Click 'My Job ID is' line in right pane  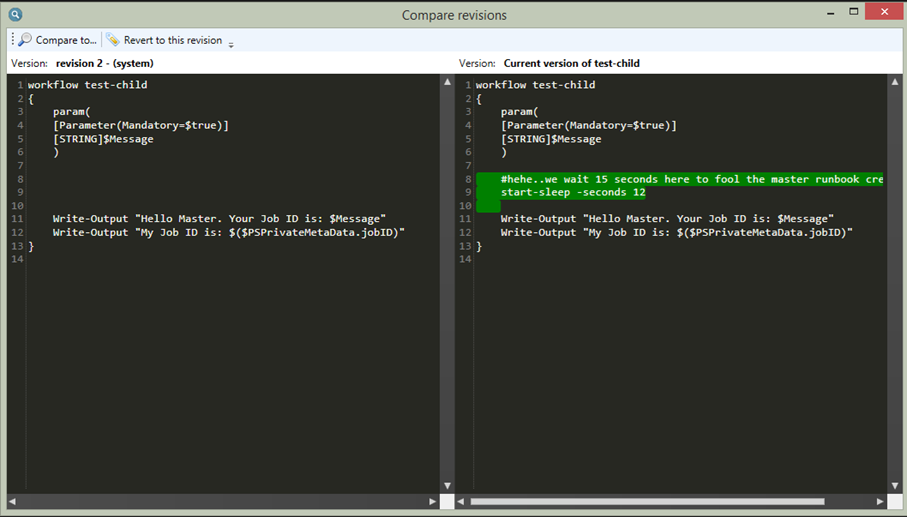point(676,232)
